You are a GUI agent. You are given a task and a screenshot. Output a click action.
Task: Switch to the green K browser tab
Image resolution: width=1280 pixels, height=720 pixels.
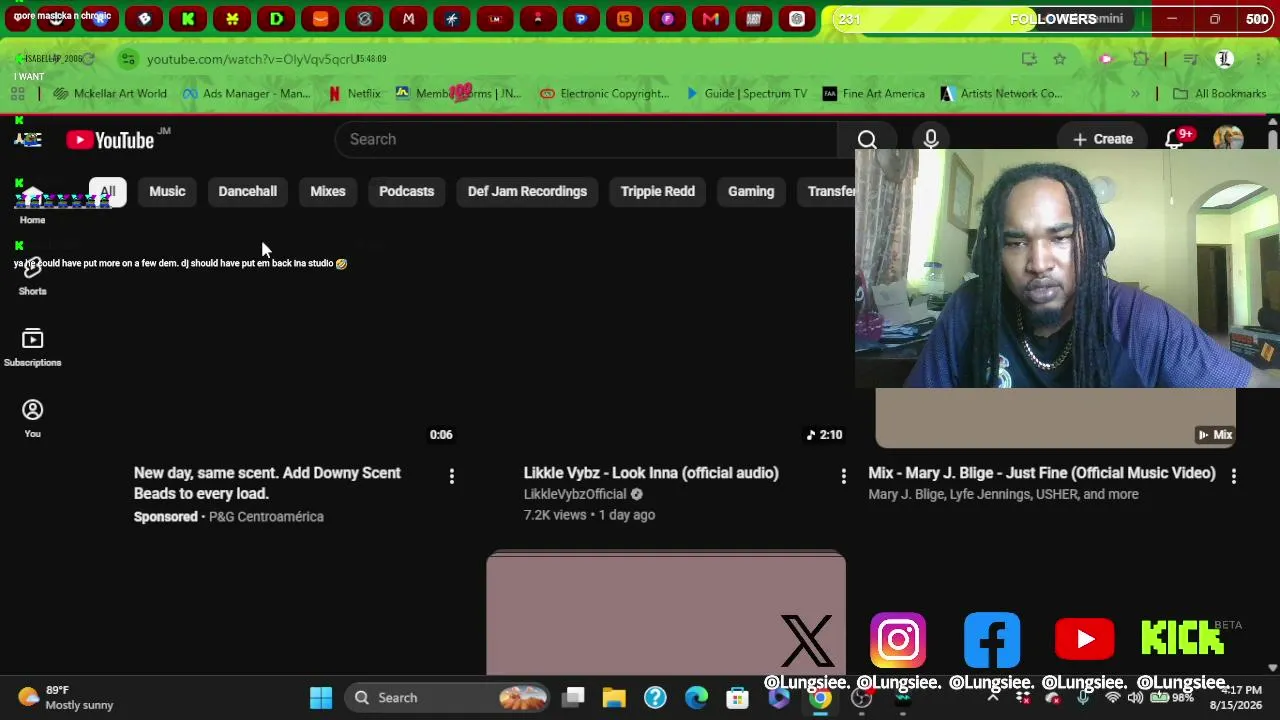[188, 19]
